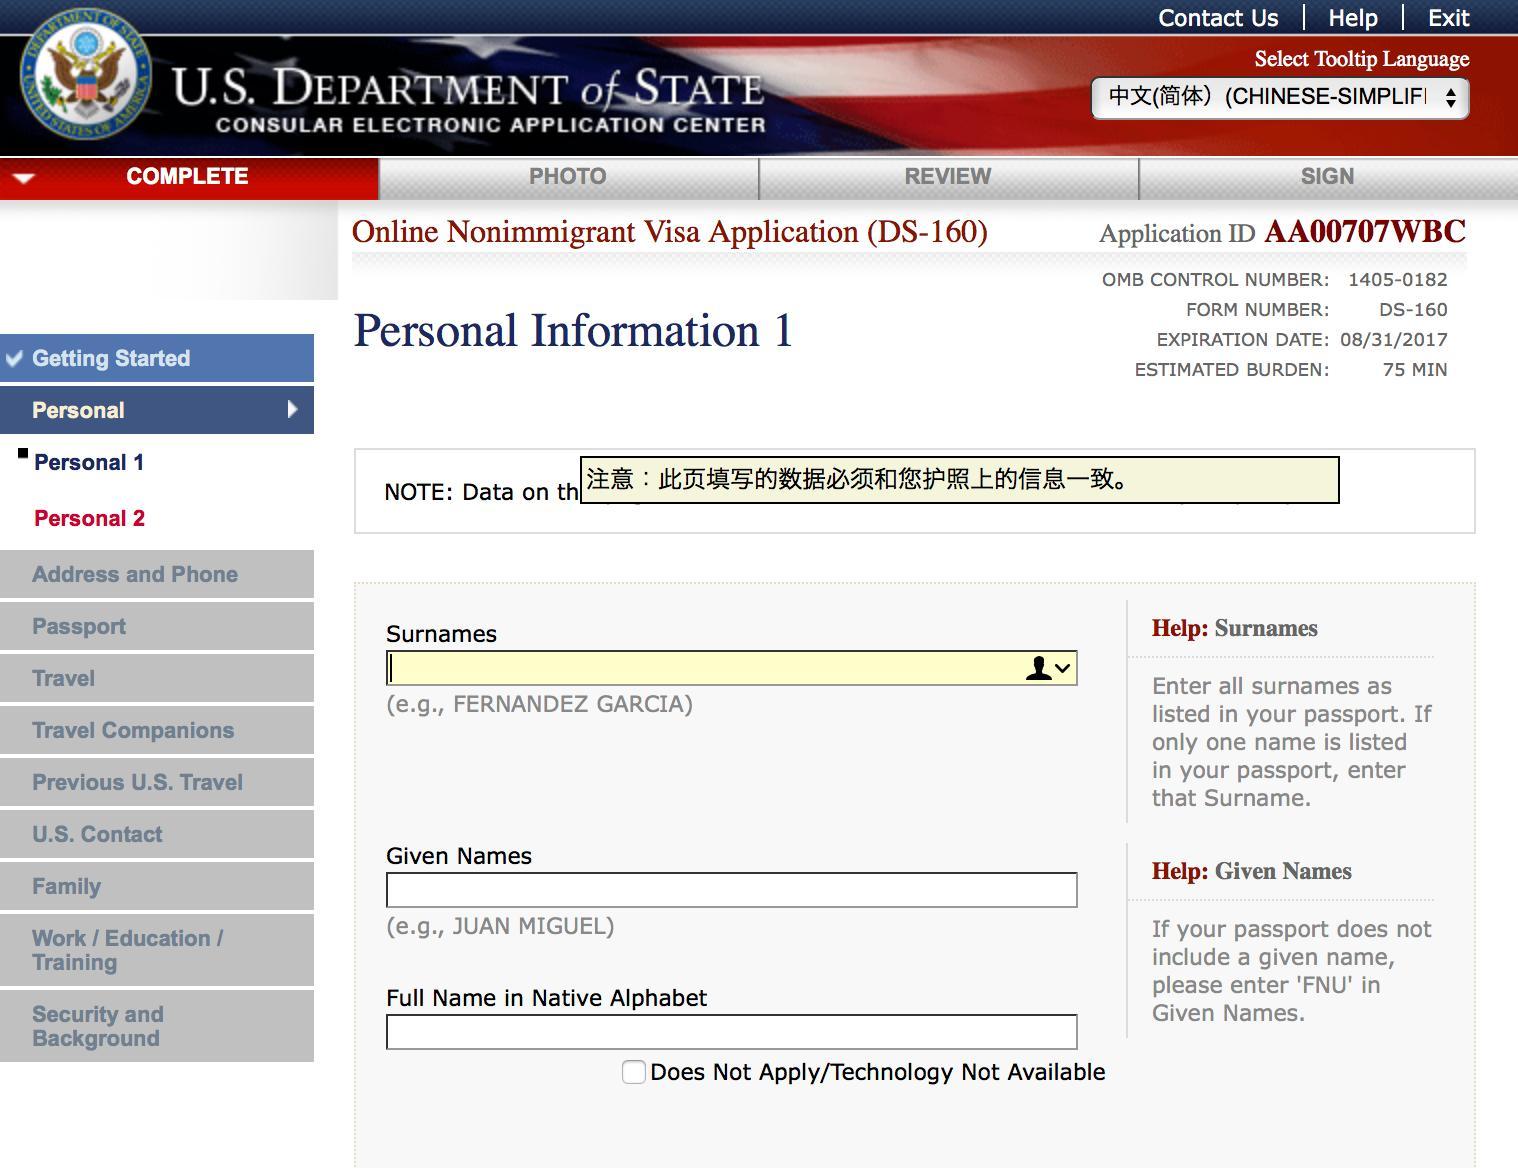Open the Passport section

157,626
